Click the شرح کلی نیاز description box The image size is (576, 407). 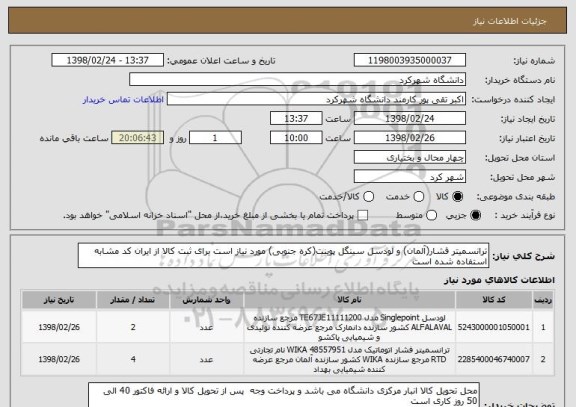[x=283, y=256]
